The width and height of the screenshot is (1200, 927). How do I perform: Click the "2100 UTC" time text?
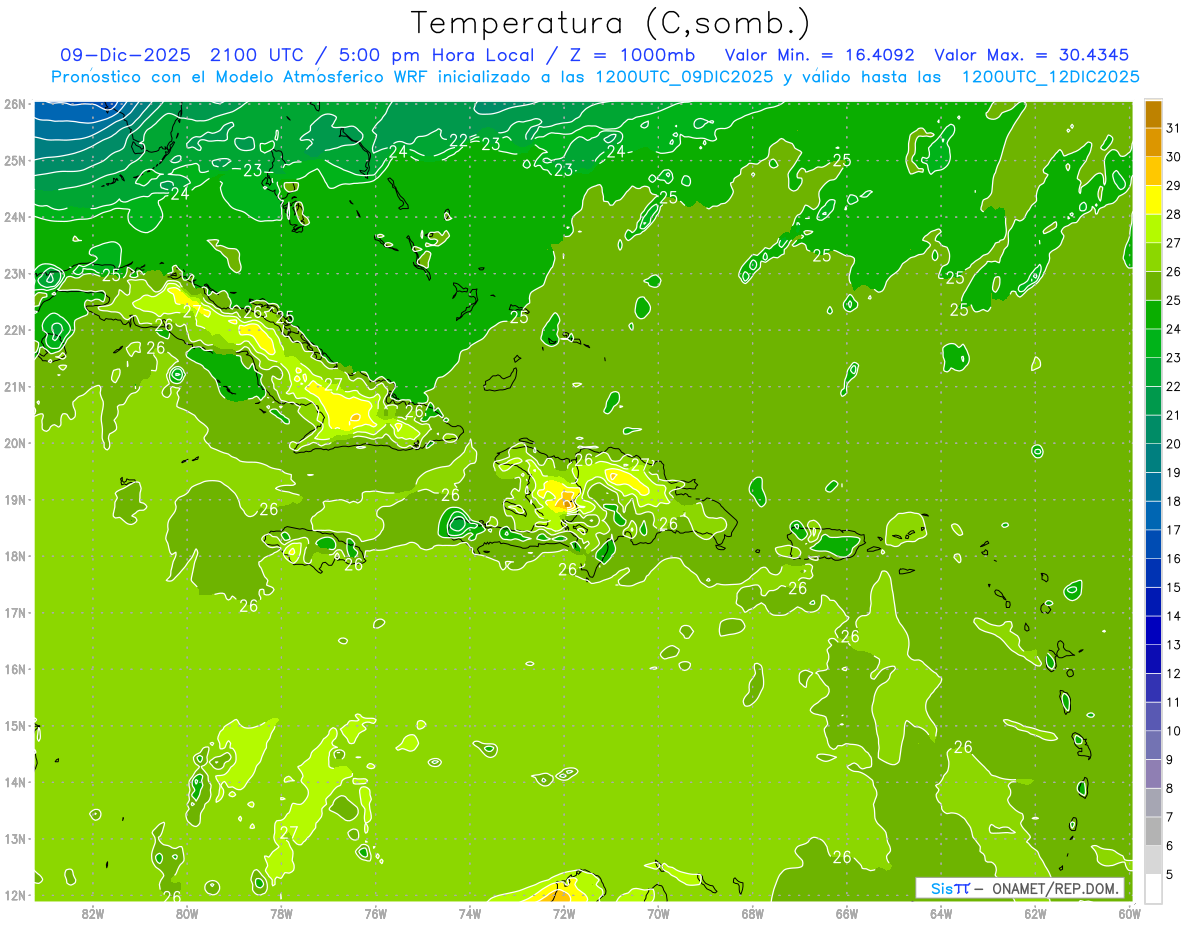[255, 55]
